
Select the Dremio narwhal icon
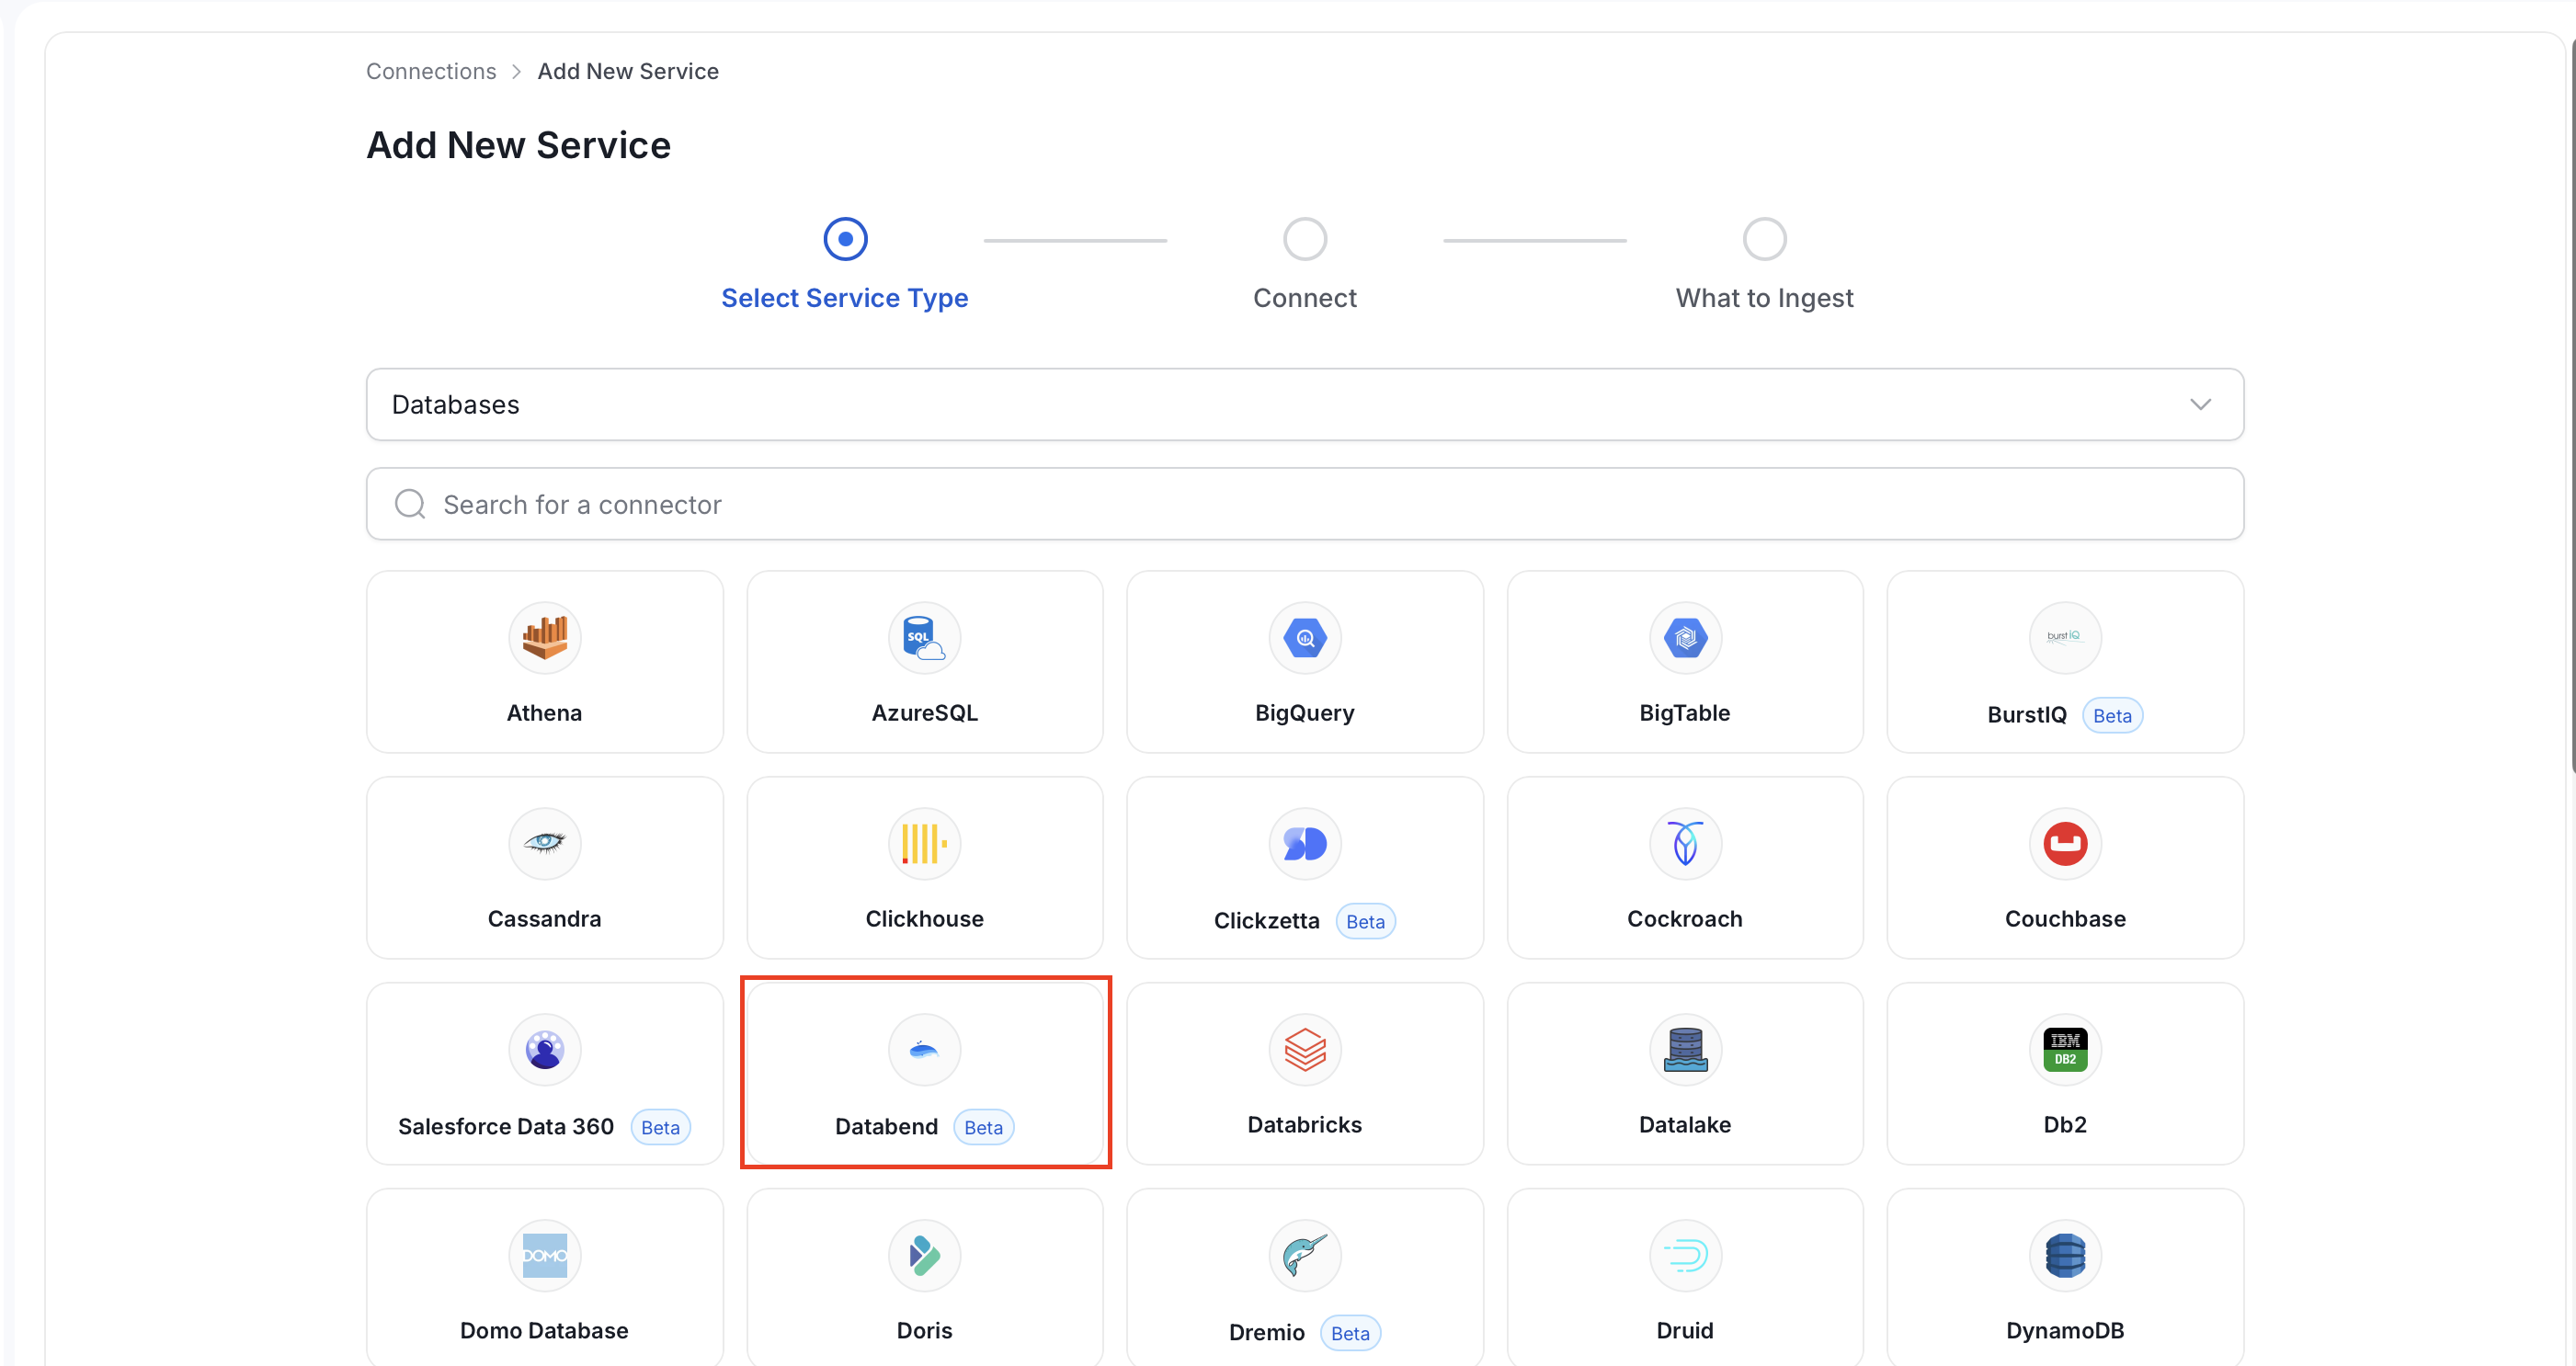click(1305, 1255)
